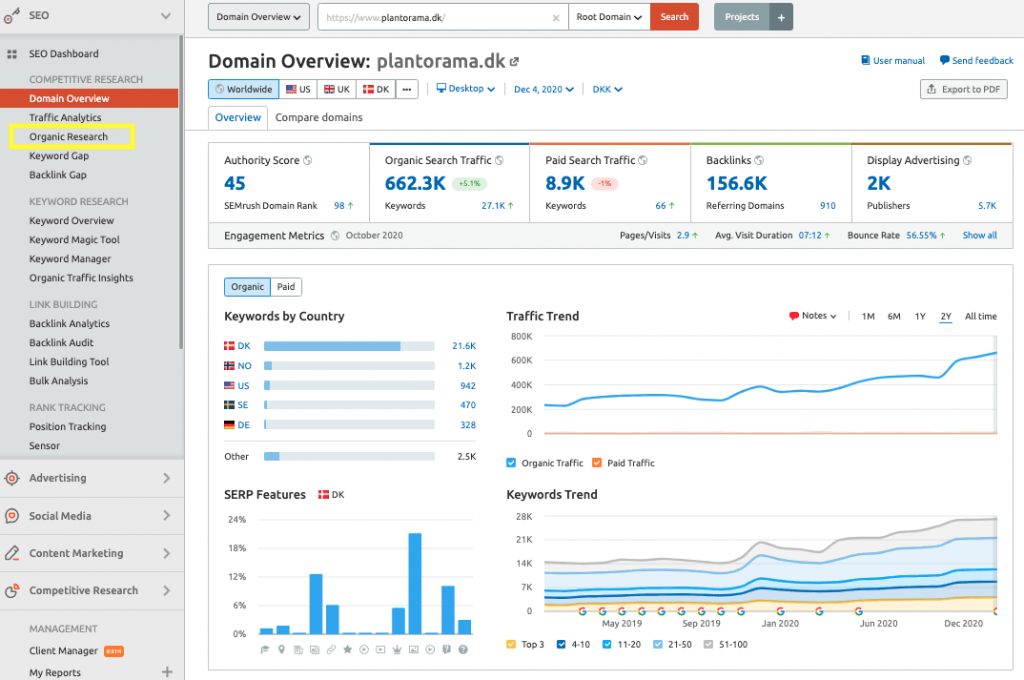Select the DK database tab

376,89
